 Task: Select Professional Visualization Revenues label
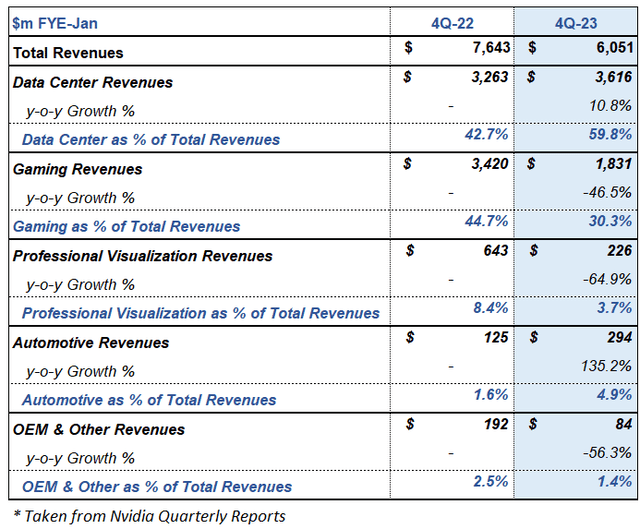point(142,256)
